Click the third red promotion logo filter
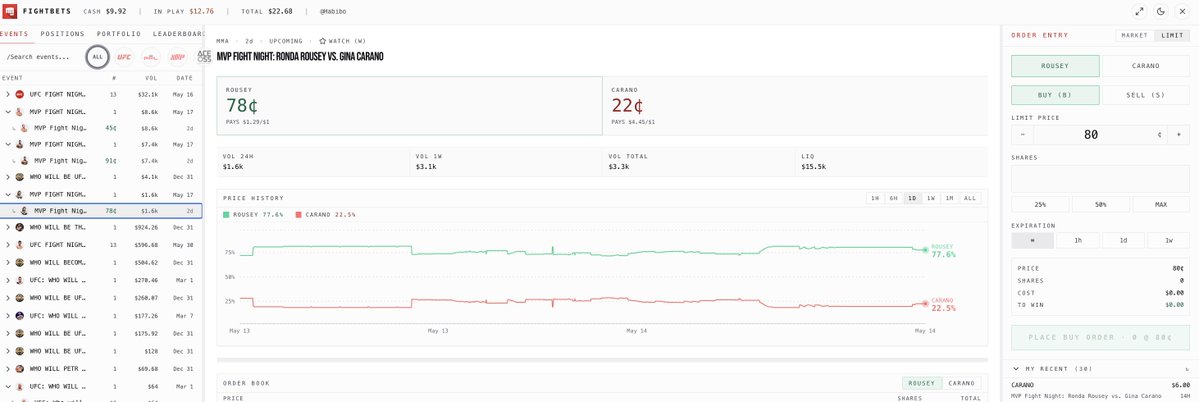The image size is (1199, 402). [x=177, y=57]
